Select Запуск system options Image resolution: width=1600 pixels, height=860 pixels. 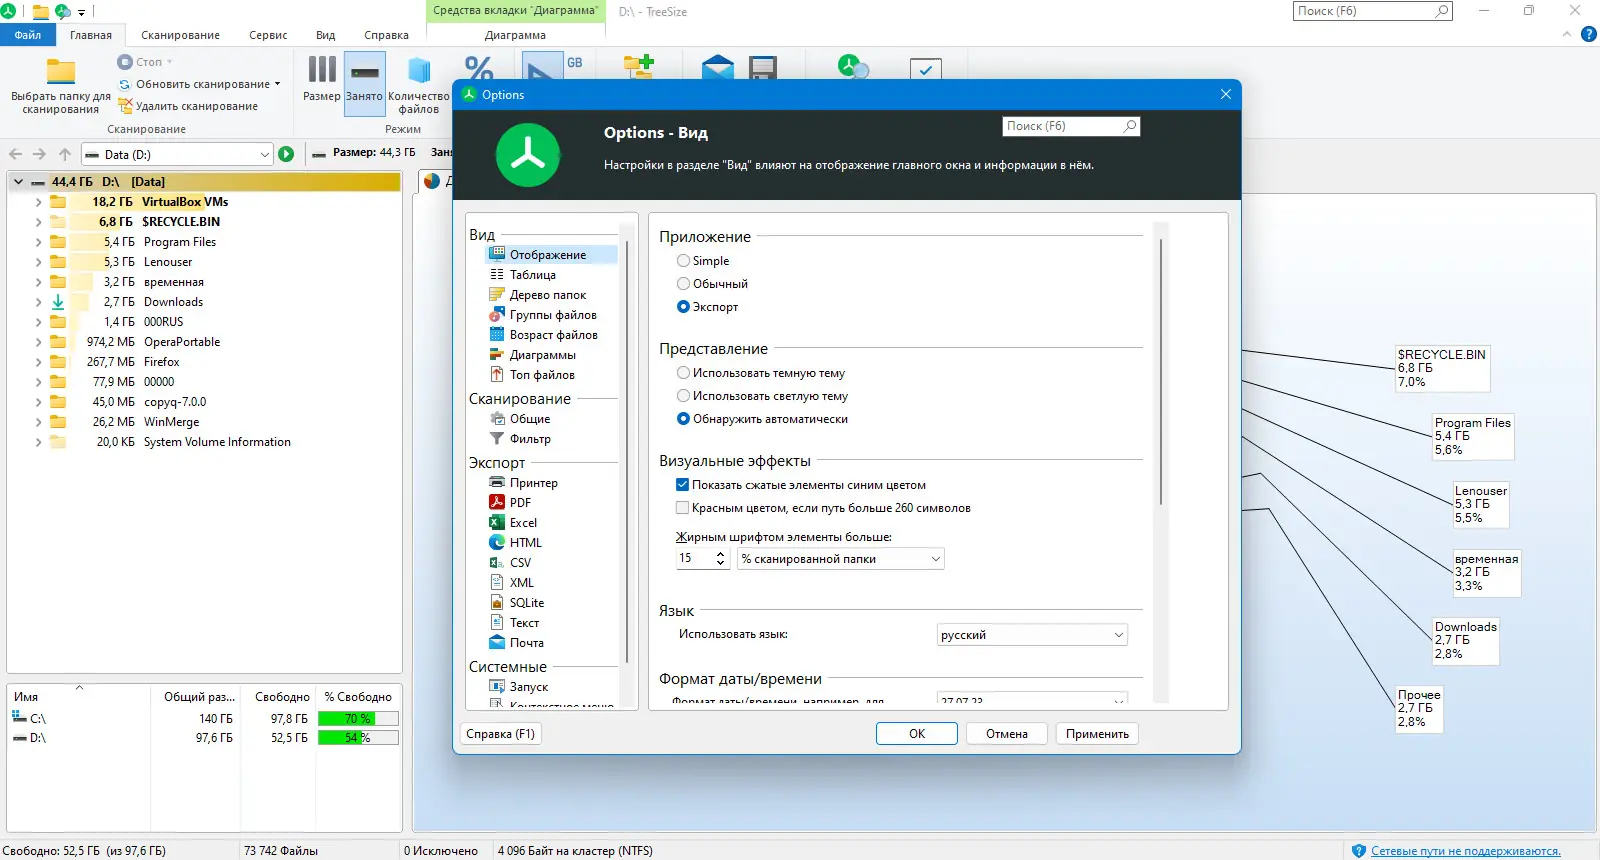point(529,687)
